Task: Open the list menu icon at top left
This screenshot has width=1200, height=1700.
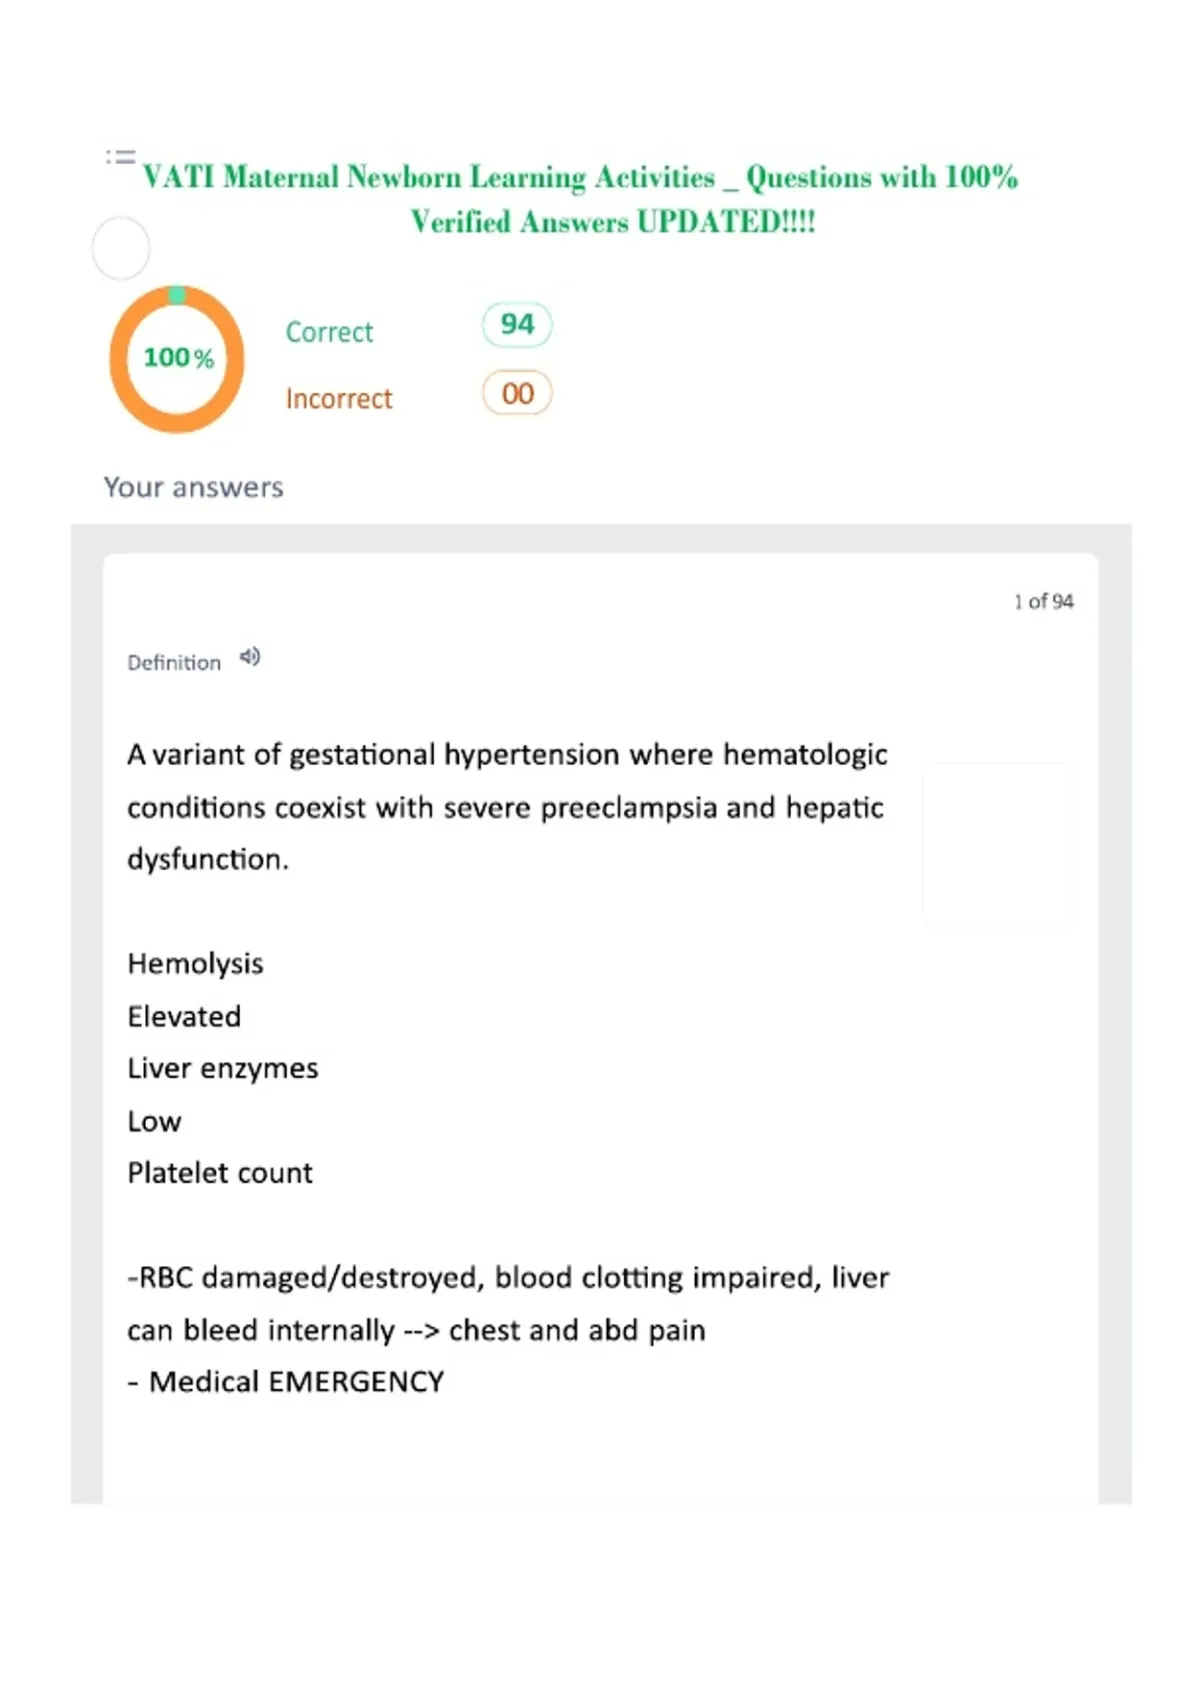Action: pyautogui.click(x=120, y=157)
